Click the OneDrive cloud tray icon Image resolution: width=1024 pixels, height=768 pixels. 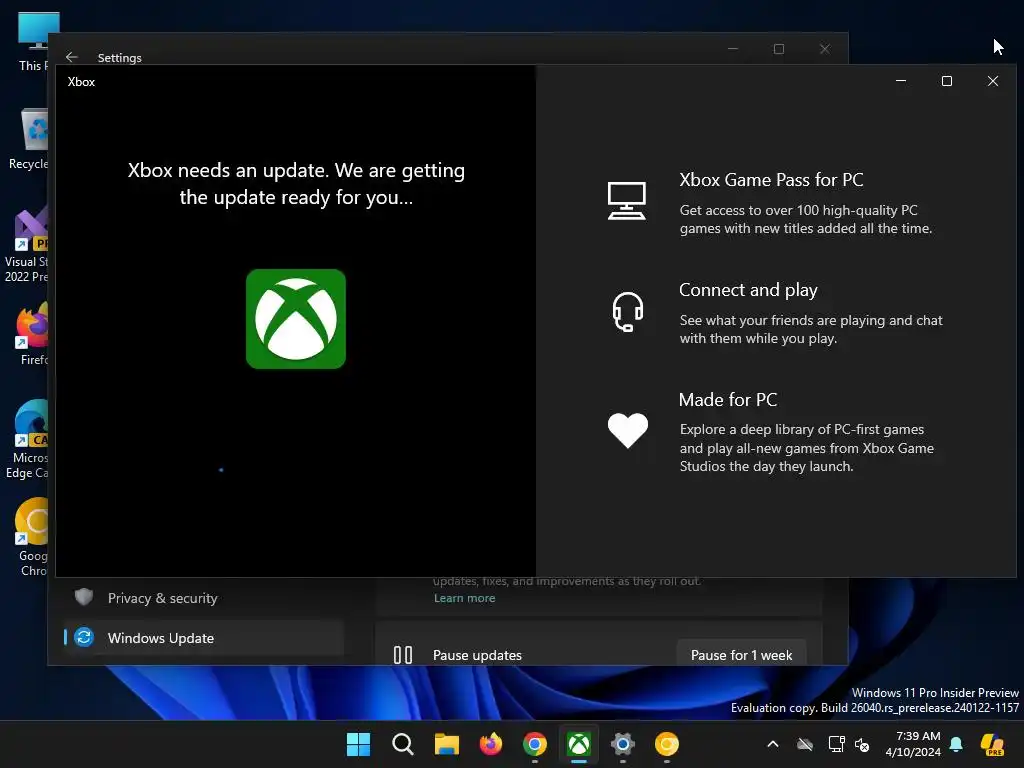tap(805, 744)
